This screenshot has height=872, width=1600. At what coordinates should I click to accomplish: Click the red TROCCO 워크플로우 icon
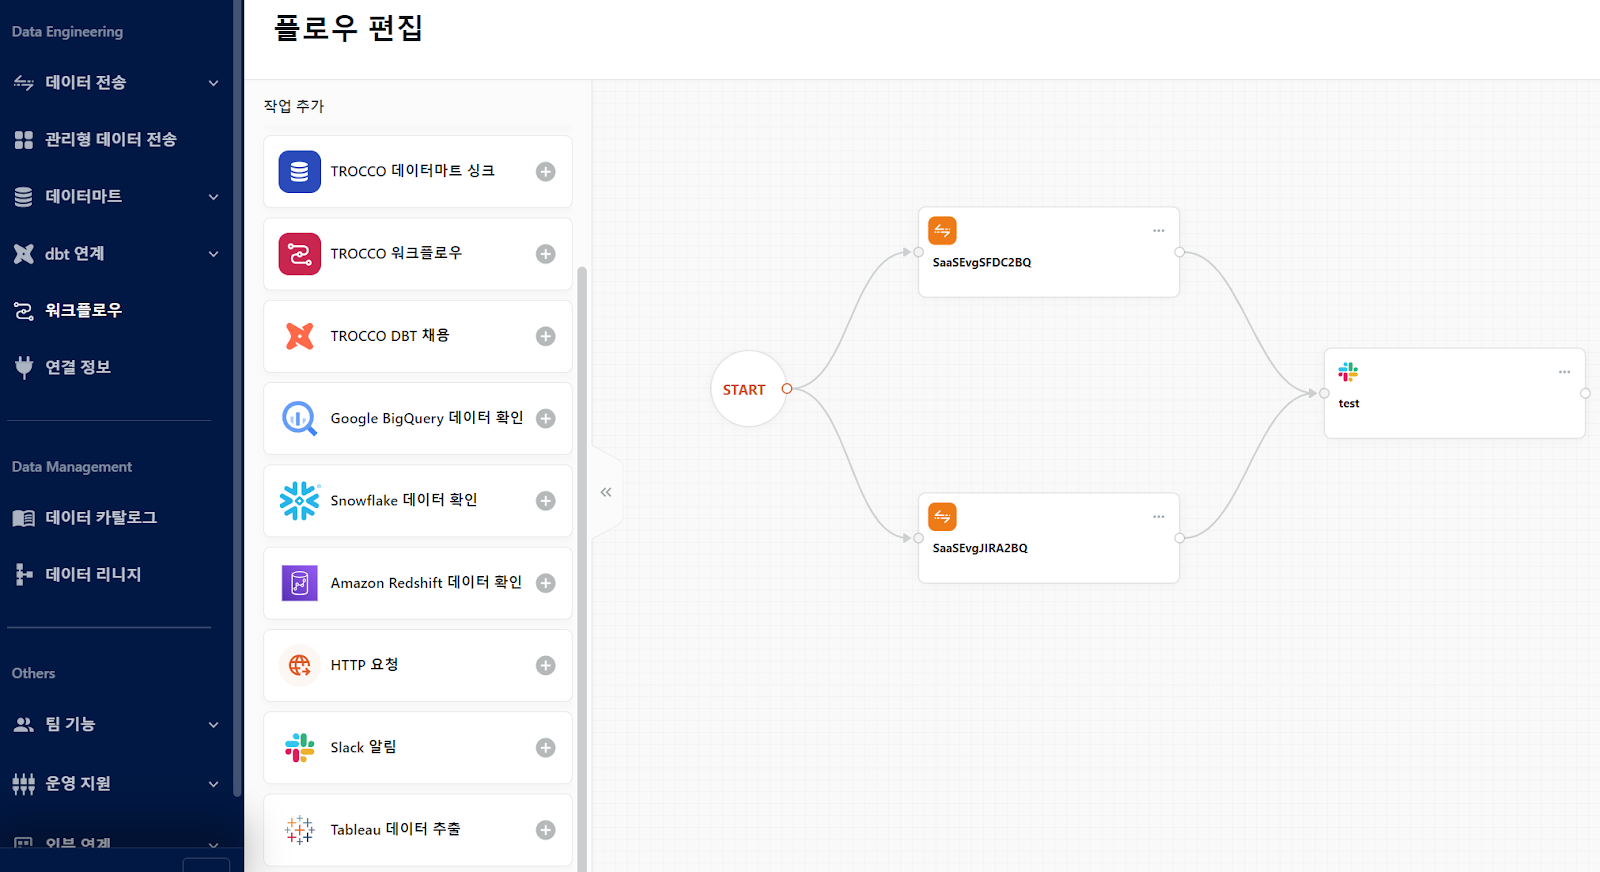coord(300,254)
